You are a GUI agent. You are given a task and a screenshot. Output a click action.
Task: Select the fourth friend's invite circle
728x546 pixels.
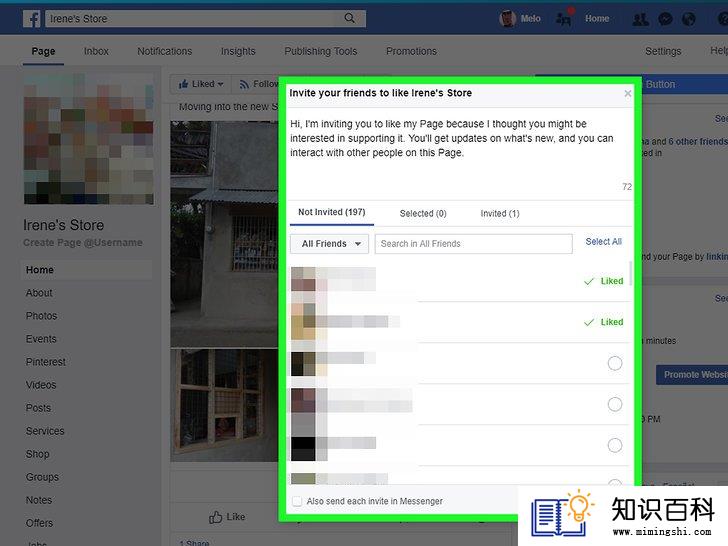615,404
